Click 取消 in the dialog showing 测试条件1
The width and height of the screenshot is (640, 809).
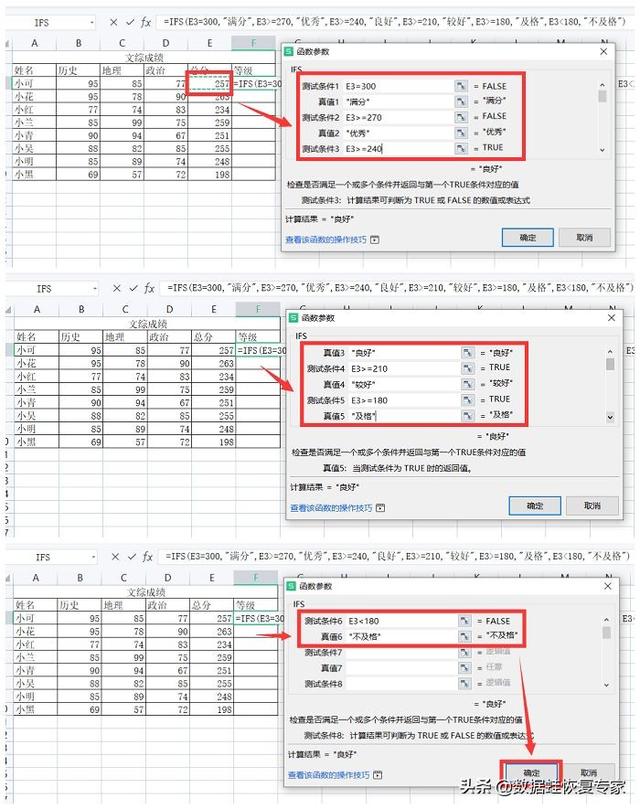click(585, 238)
